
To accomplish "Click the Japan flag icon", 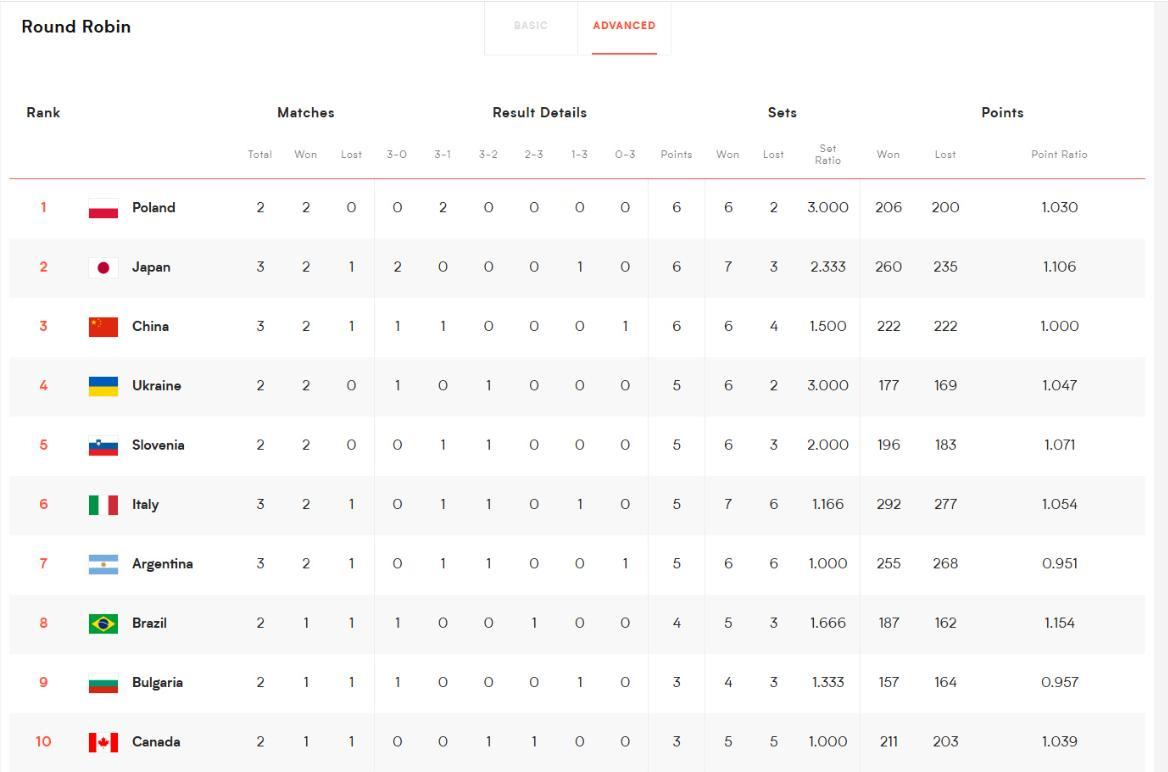I will point(104,267).
